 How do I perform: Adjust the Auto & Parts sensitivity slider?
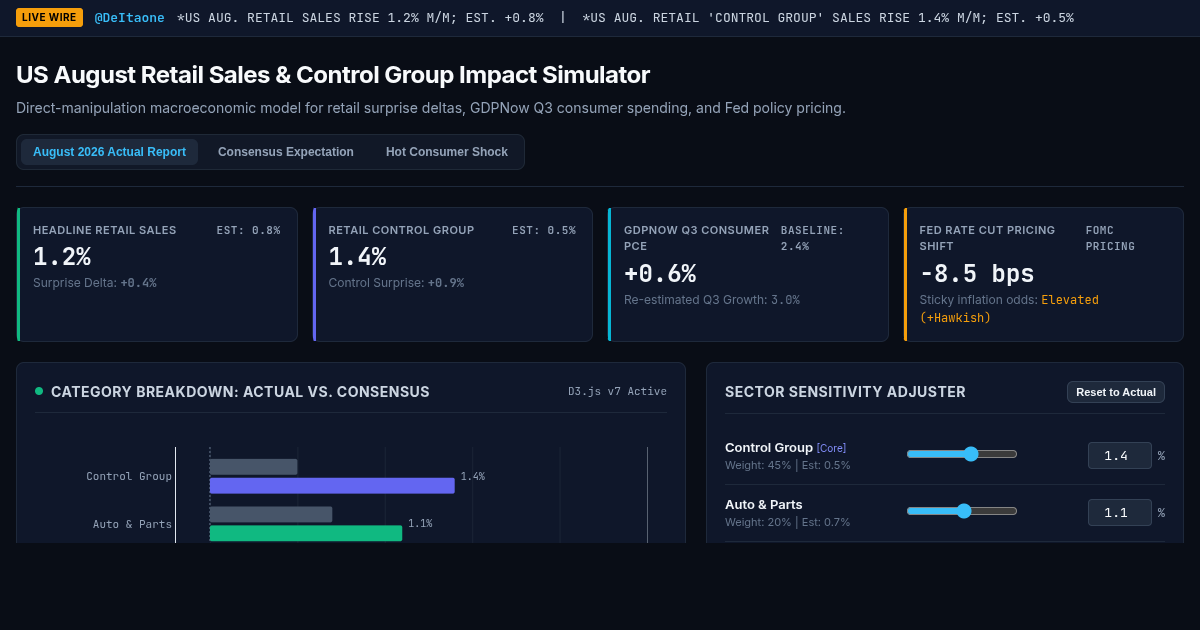coord(962,511)
